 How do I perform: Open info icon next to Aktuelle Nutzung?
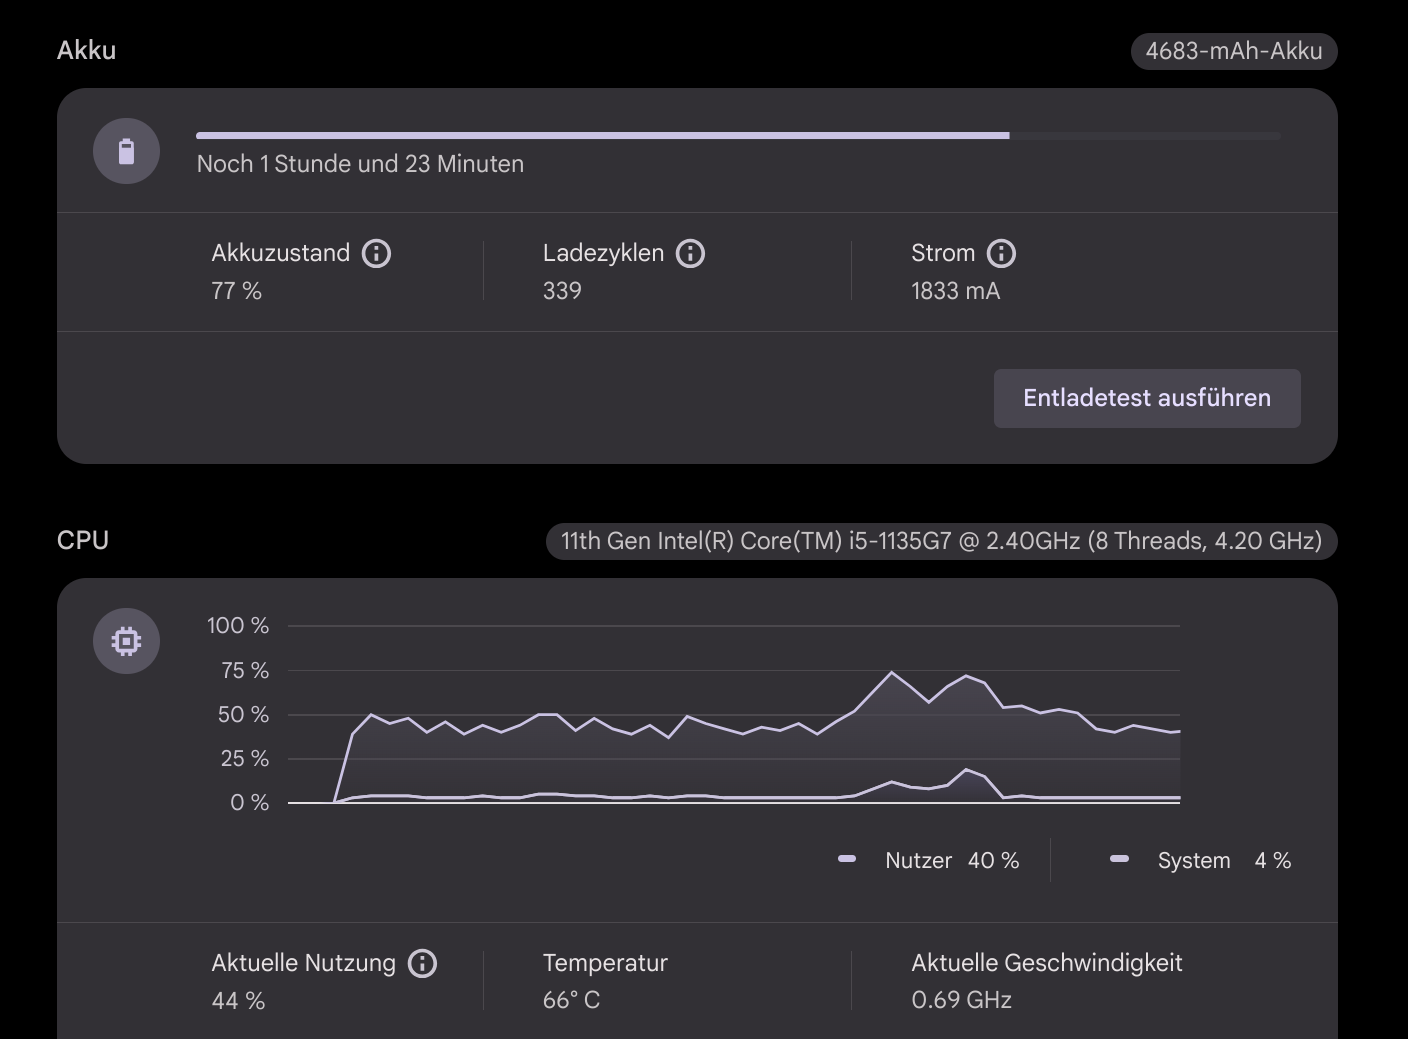click(x=423, y=964)
